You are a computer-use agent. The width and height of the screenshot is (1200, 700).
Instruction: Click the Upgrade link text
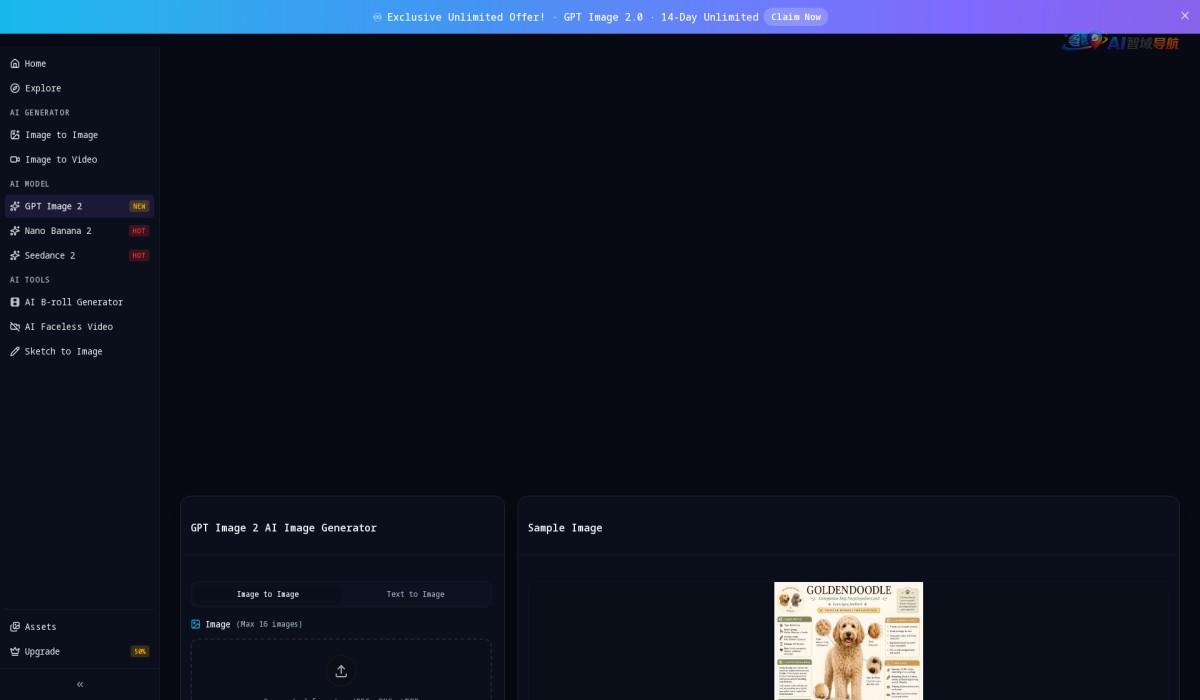(42, 652)
